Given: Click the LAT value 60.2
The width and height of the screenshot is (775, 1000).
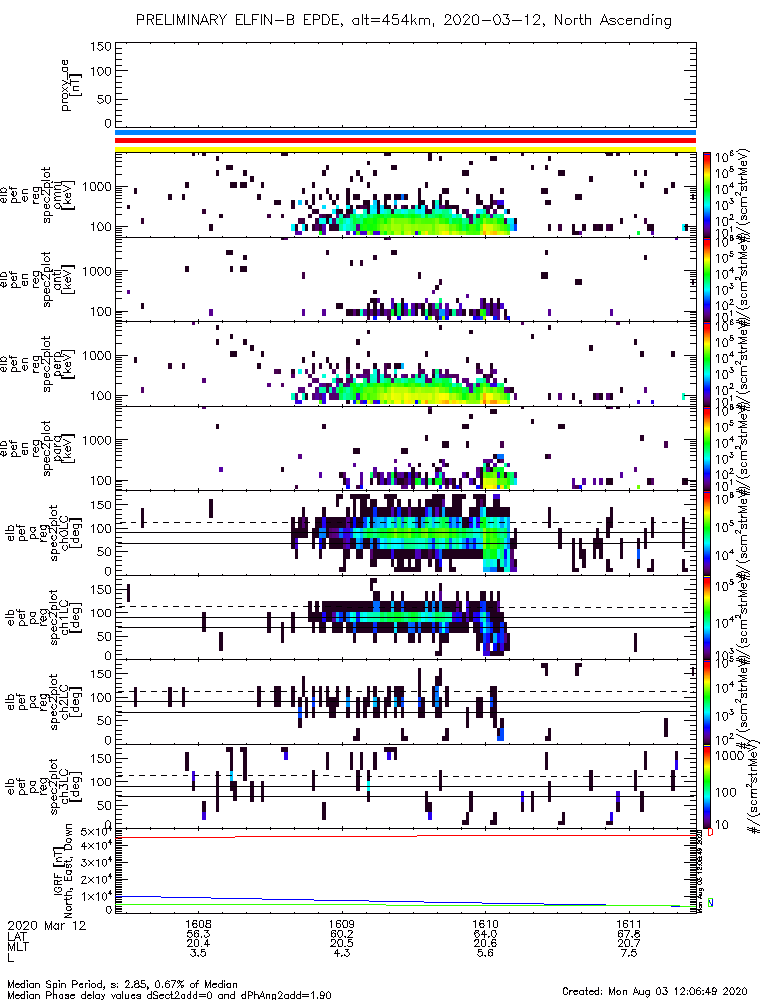Looking at the screenshot, I should (x=342, y=935).
